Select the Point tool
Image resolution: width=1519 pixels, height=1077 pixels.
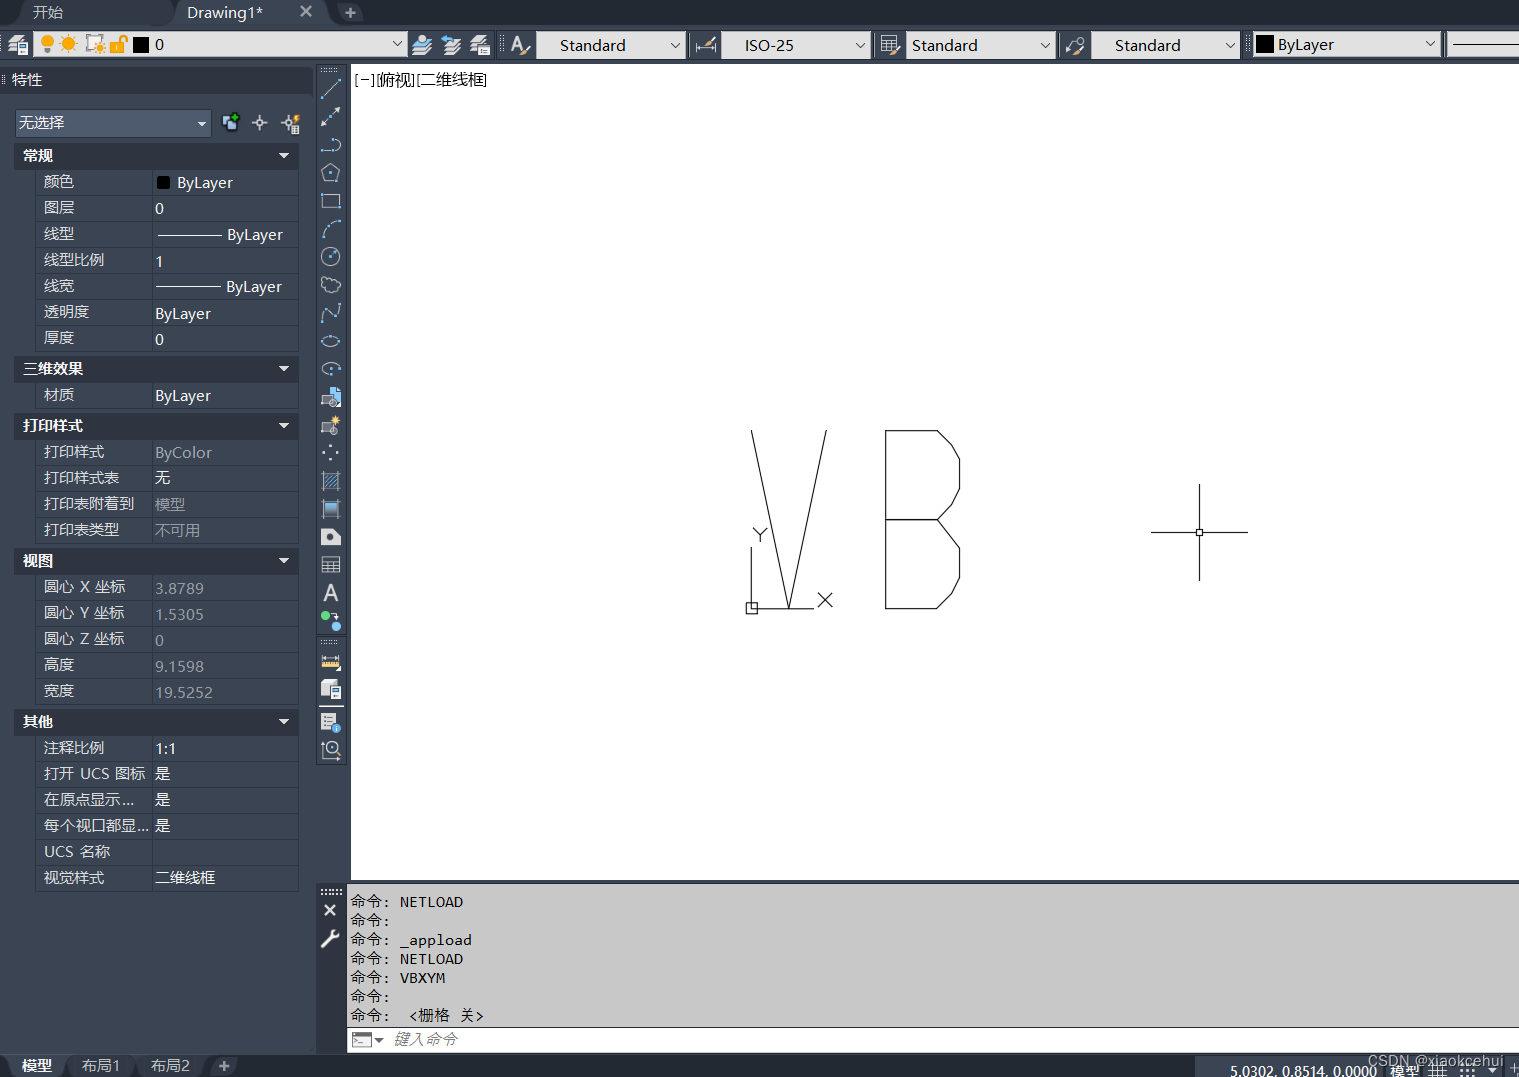pyautogui.click(x=331, y=453)
